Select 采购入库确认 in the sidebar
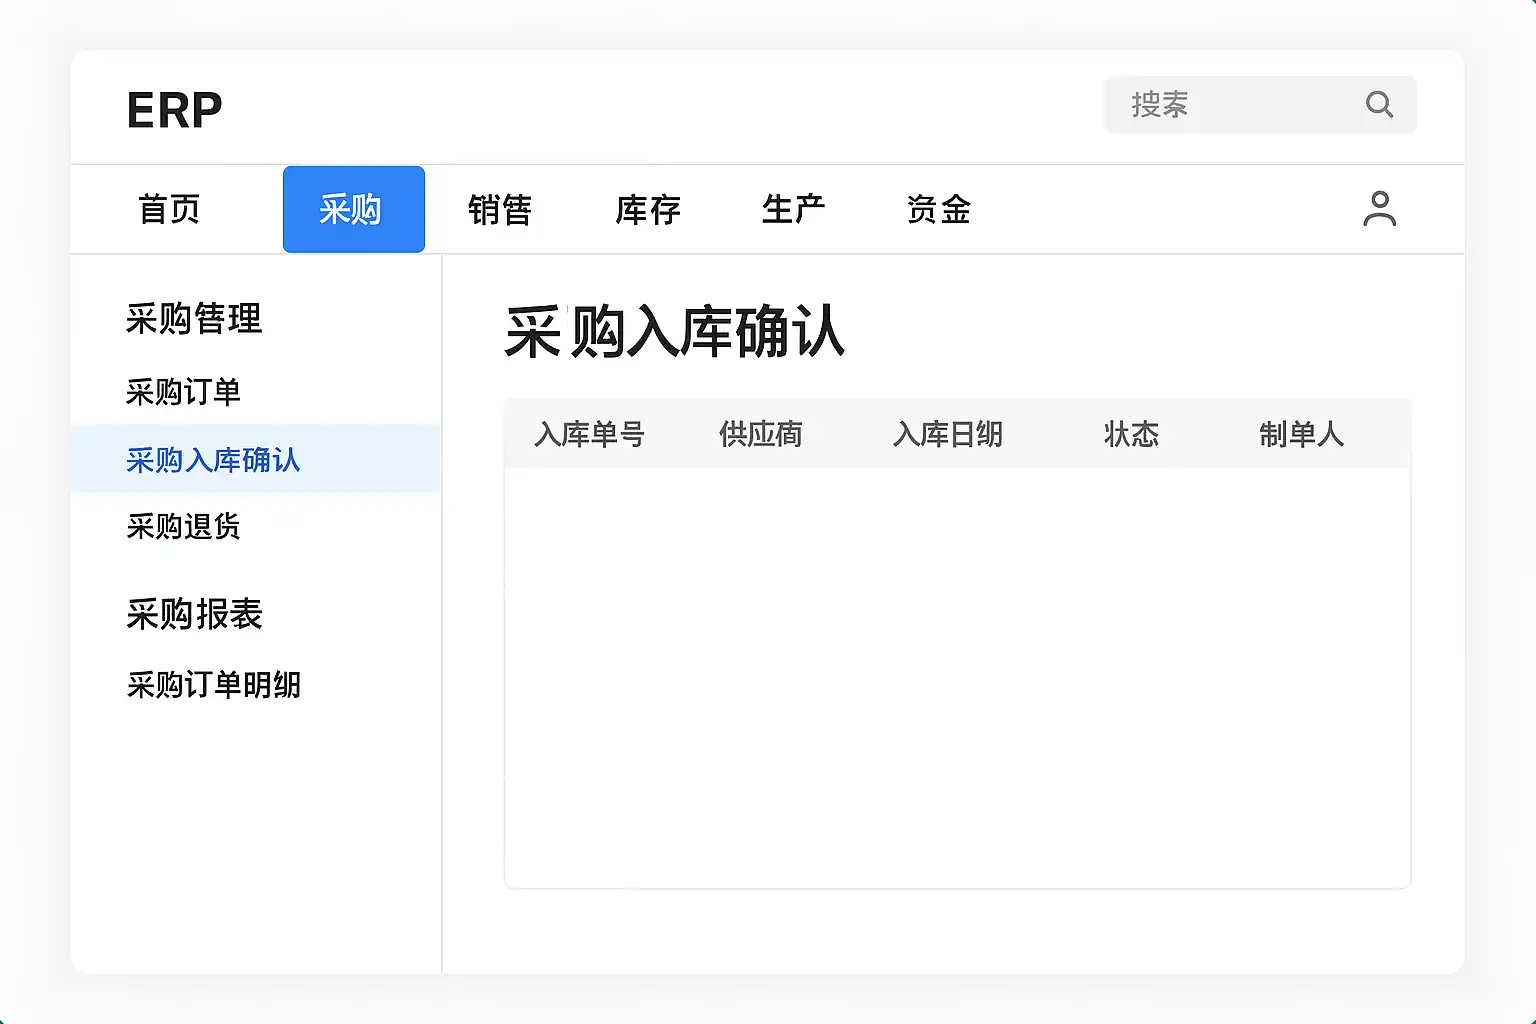The width and height of the screenshot is (1536, 1024). click(x=213, y=460)
